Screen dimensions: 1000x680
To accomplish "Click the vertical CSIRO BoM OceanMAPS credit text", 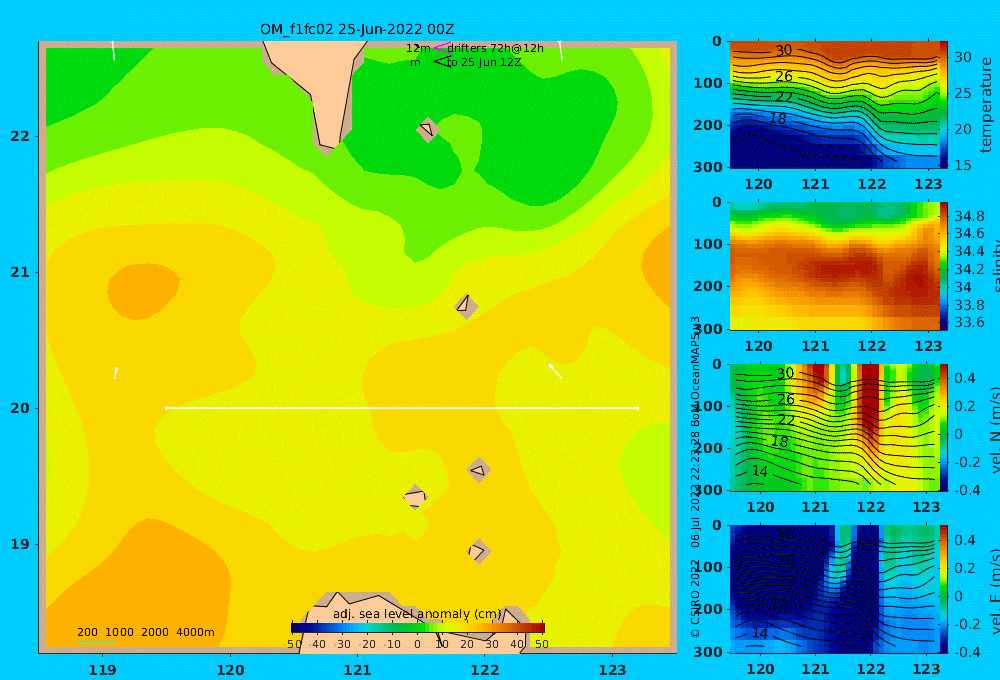I will tap(695, 477).
